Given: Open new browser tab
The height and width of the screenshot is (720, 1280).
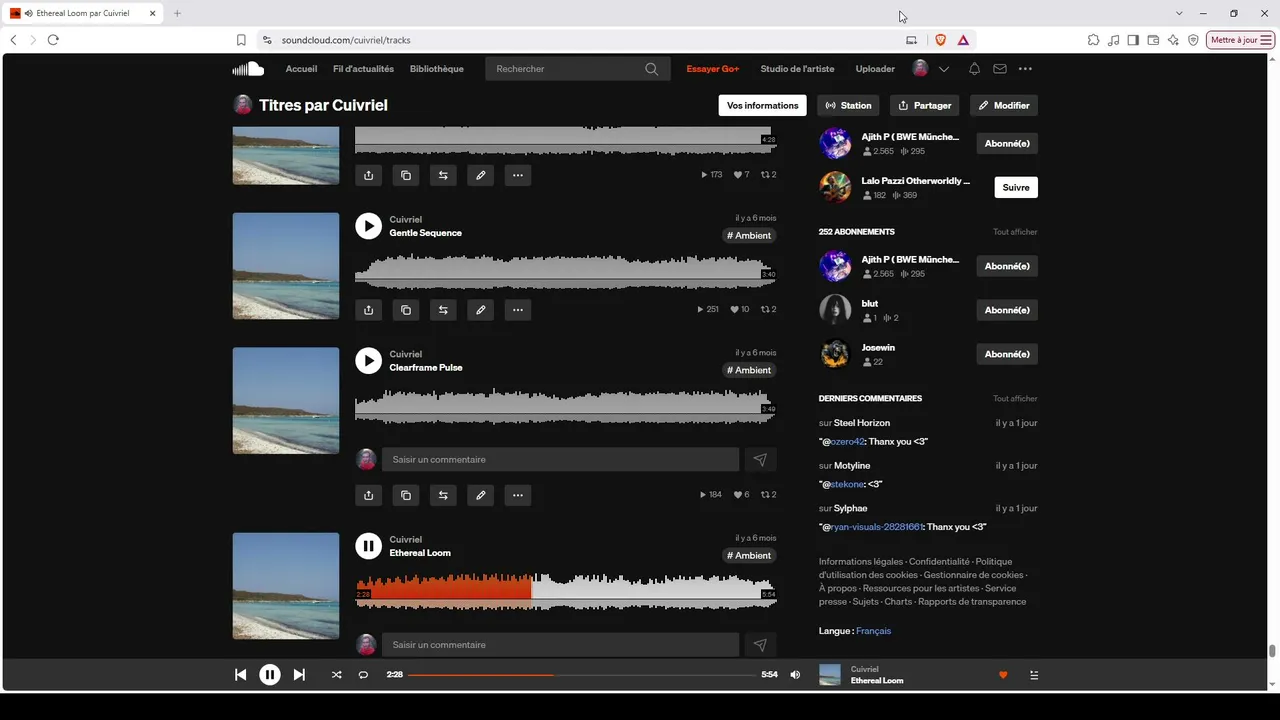Looking at the screenshot, I should click(177, 13).
